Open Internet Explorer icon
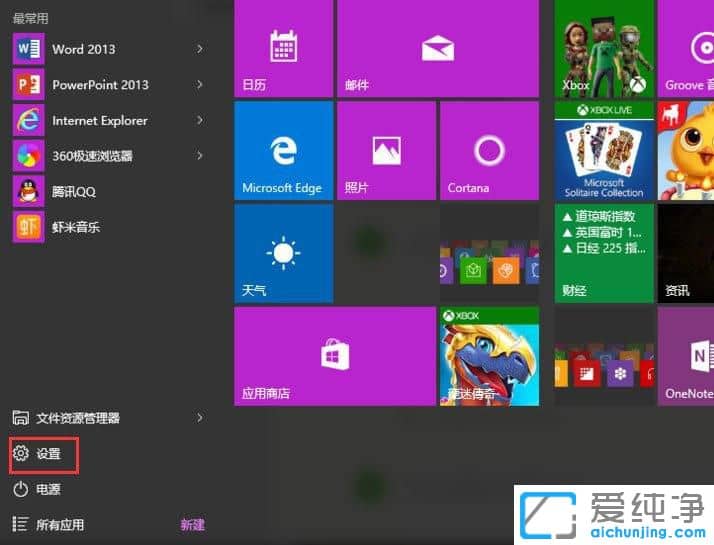The height and width of the screenshot is (545, 714). tap(28, 120)
